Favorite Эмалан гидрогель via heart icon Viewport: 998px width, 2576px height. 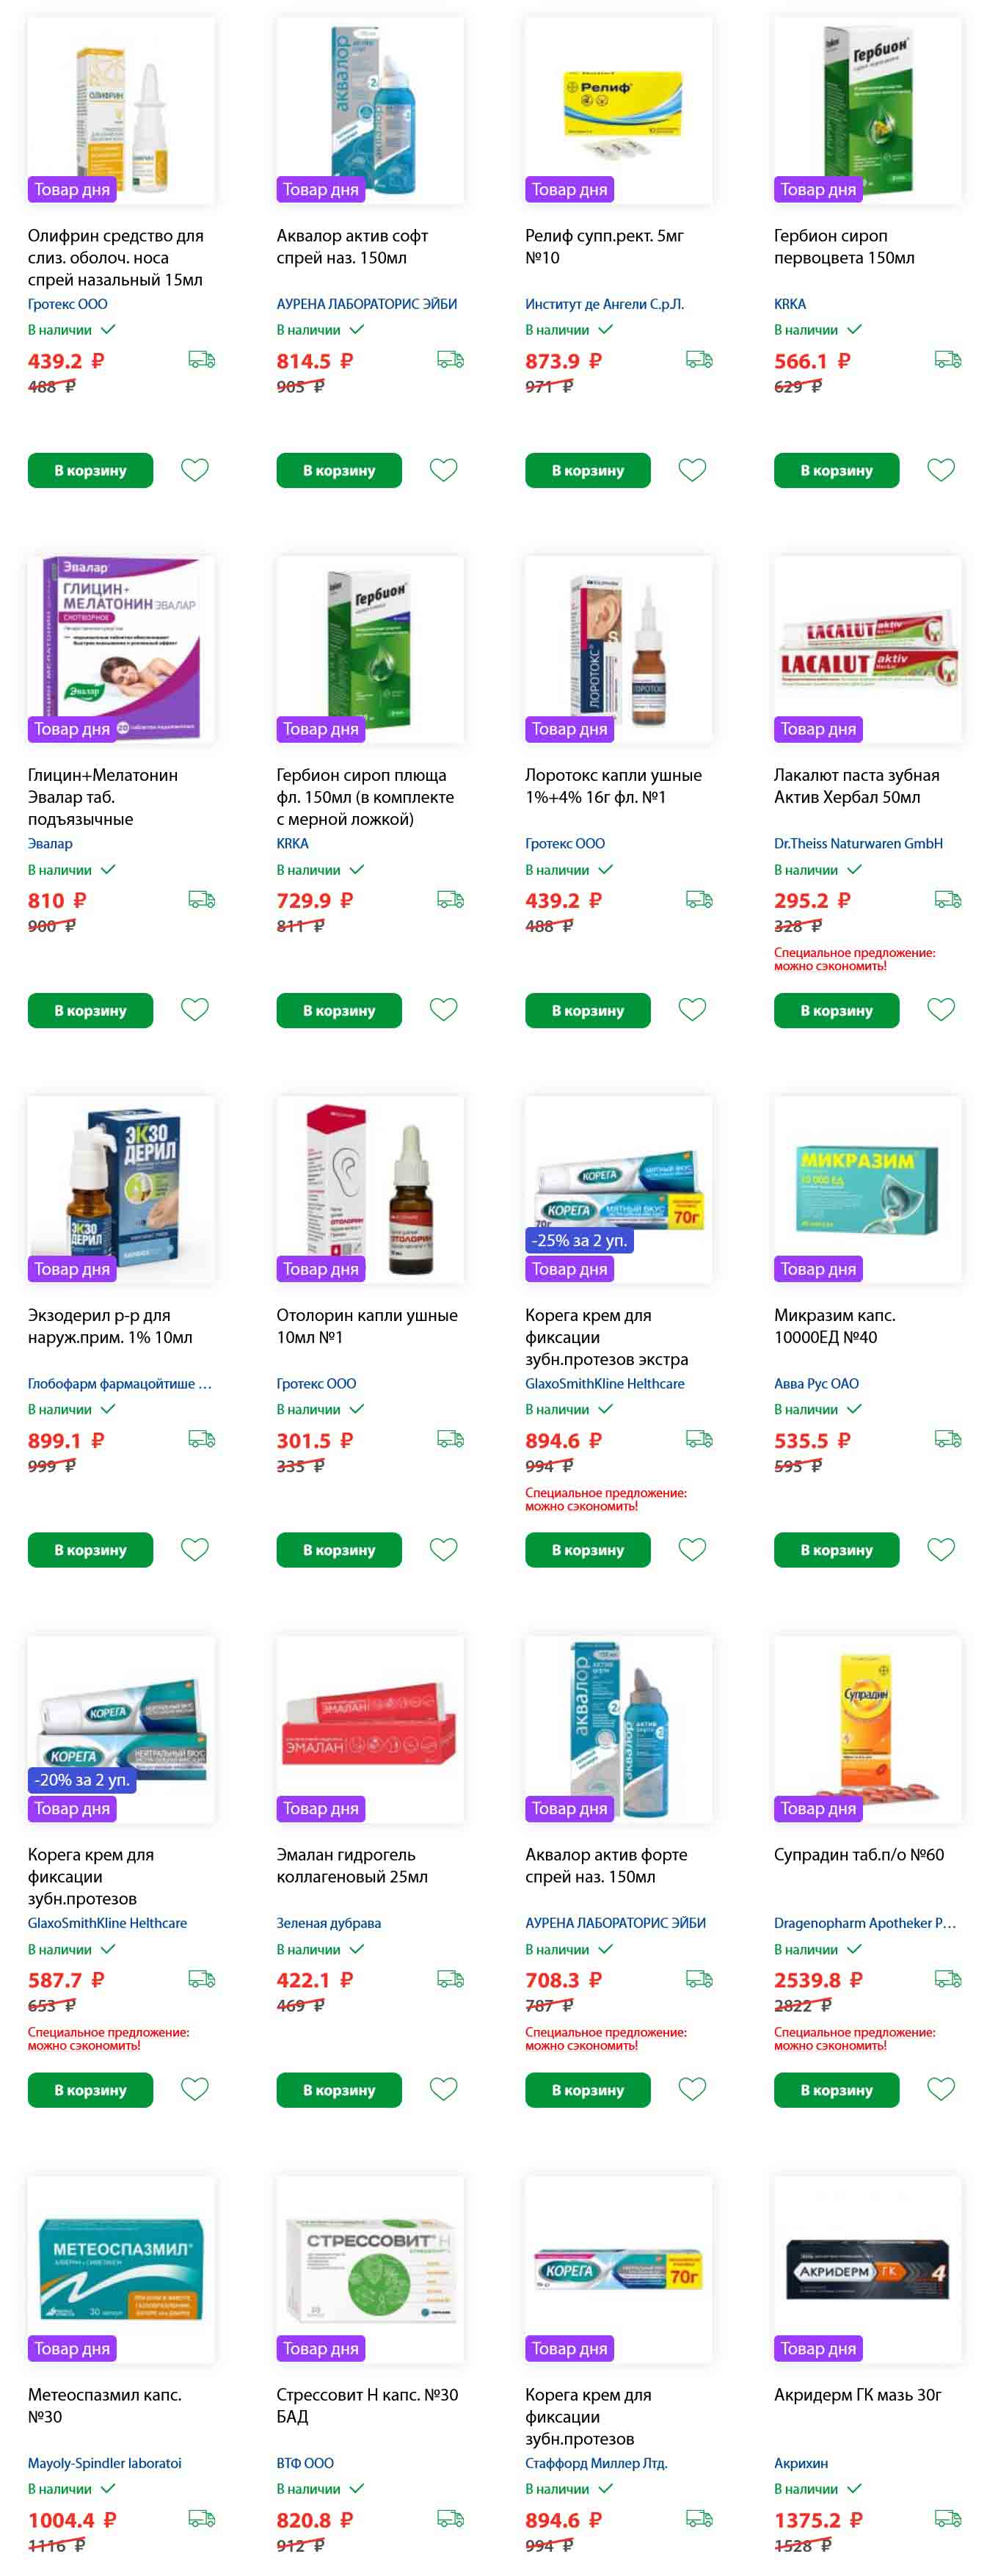444,2089
